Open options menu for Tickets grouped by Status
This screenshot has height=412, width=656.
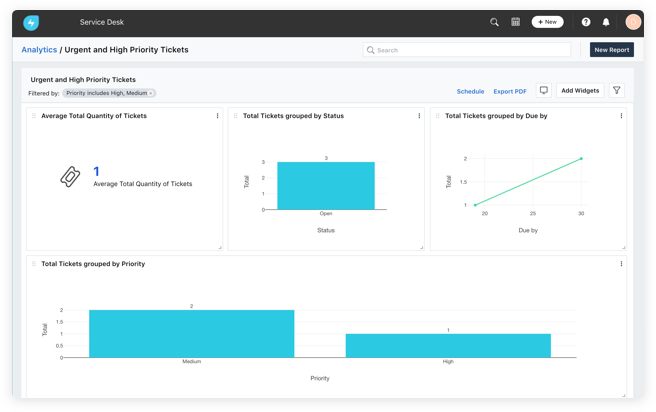(x=419, y=116)
